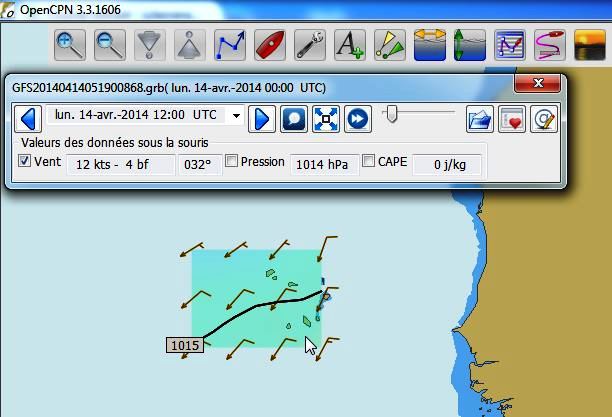Click the wind speed 12 kts field
Viewport: 612px width, 417px height.
121,164
